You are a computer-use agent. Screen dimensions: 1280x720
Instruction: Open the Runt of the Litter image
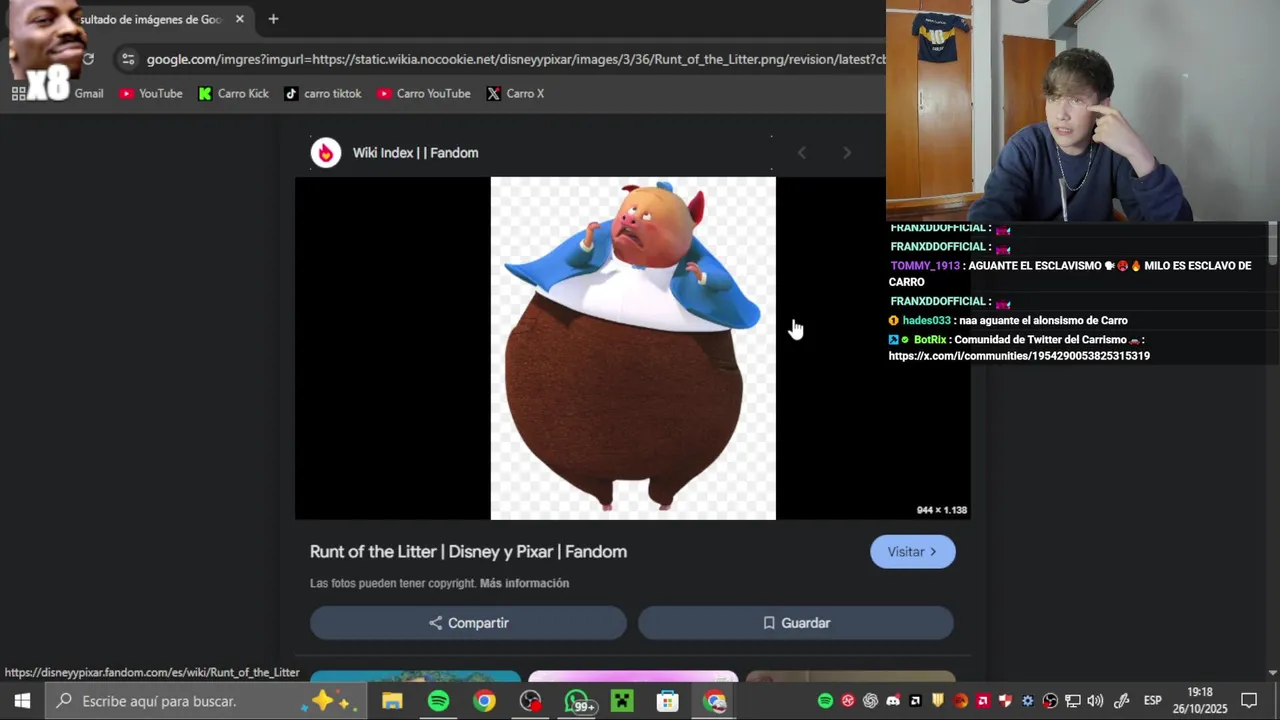[633, 348]
